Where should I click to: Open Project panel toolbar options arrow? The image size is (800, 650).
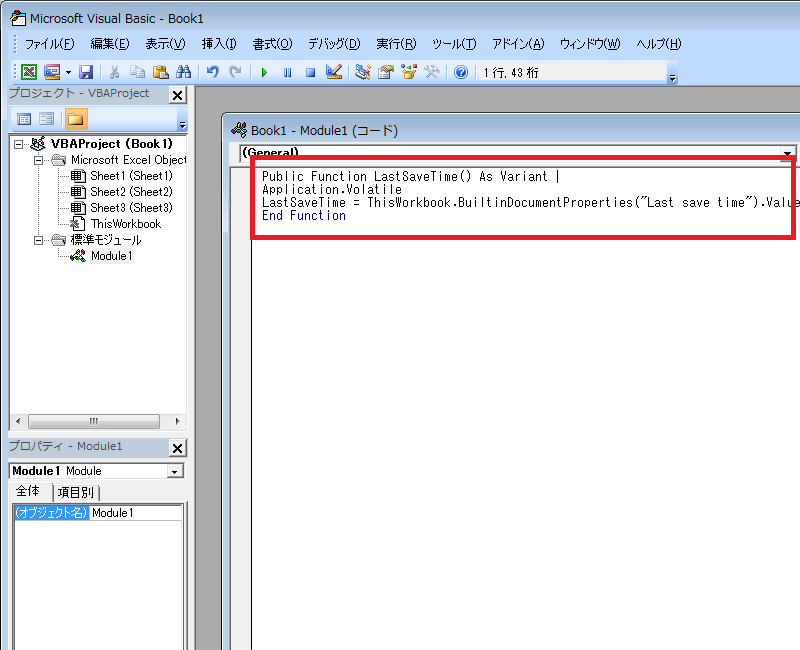click(x=183, y=124)
